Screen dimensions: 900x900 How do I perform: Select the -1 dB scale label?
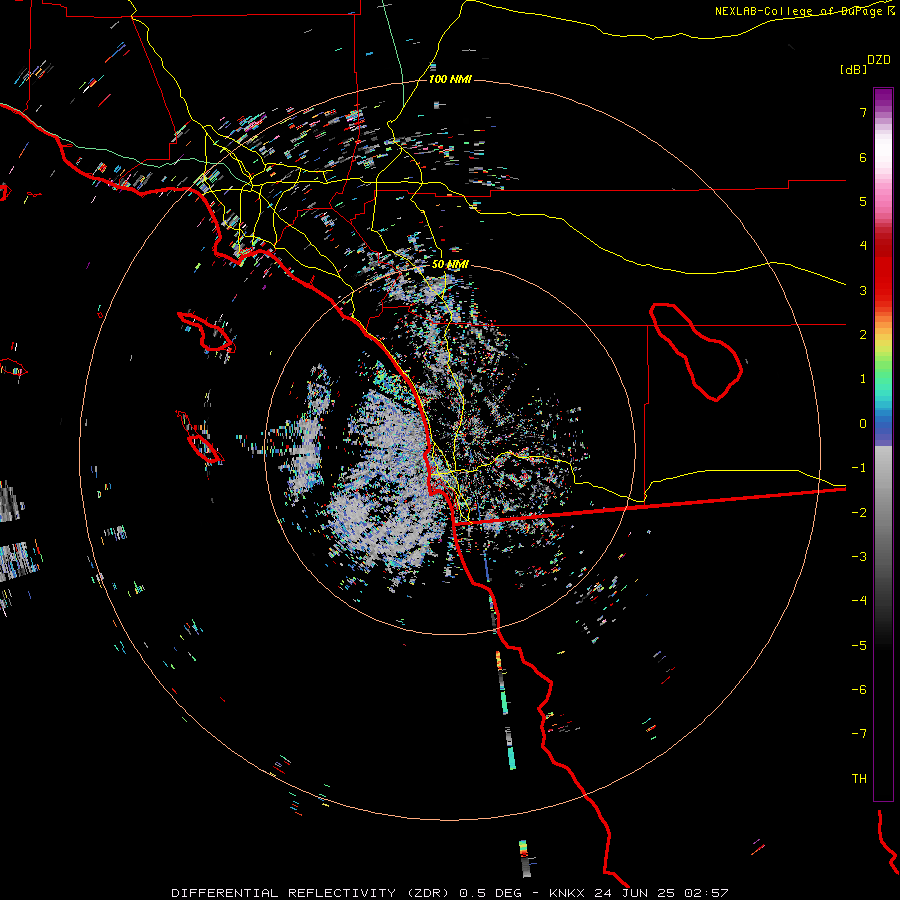(x=859, y=468)
